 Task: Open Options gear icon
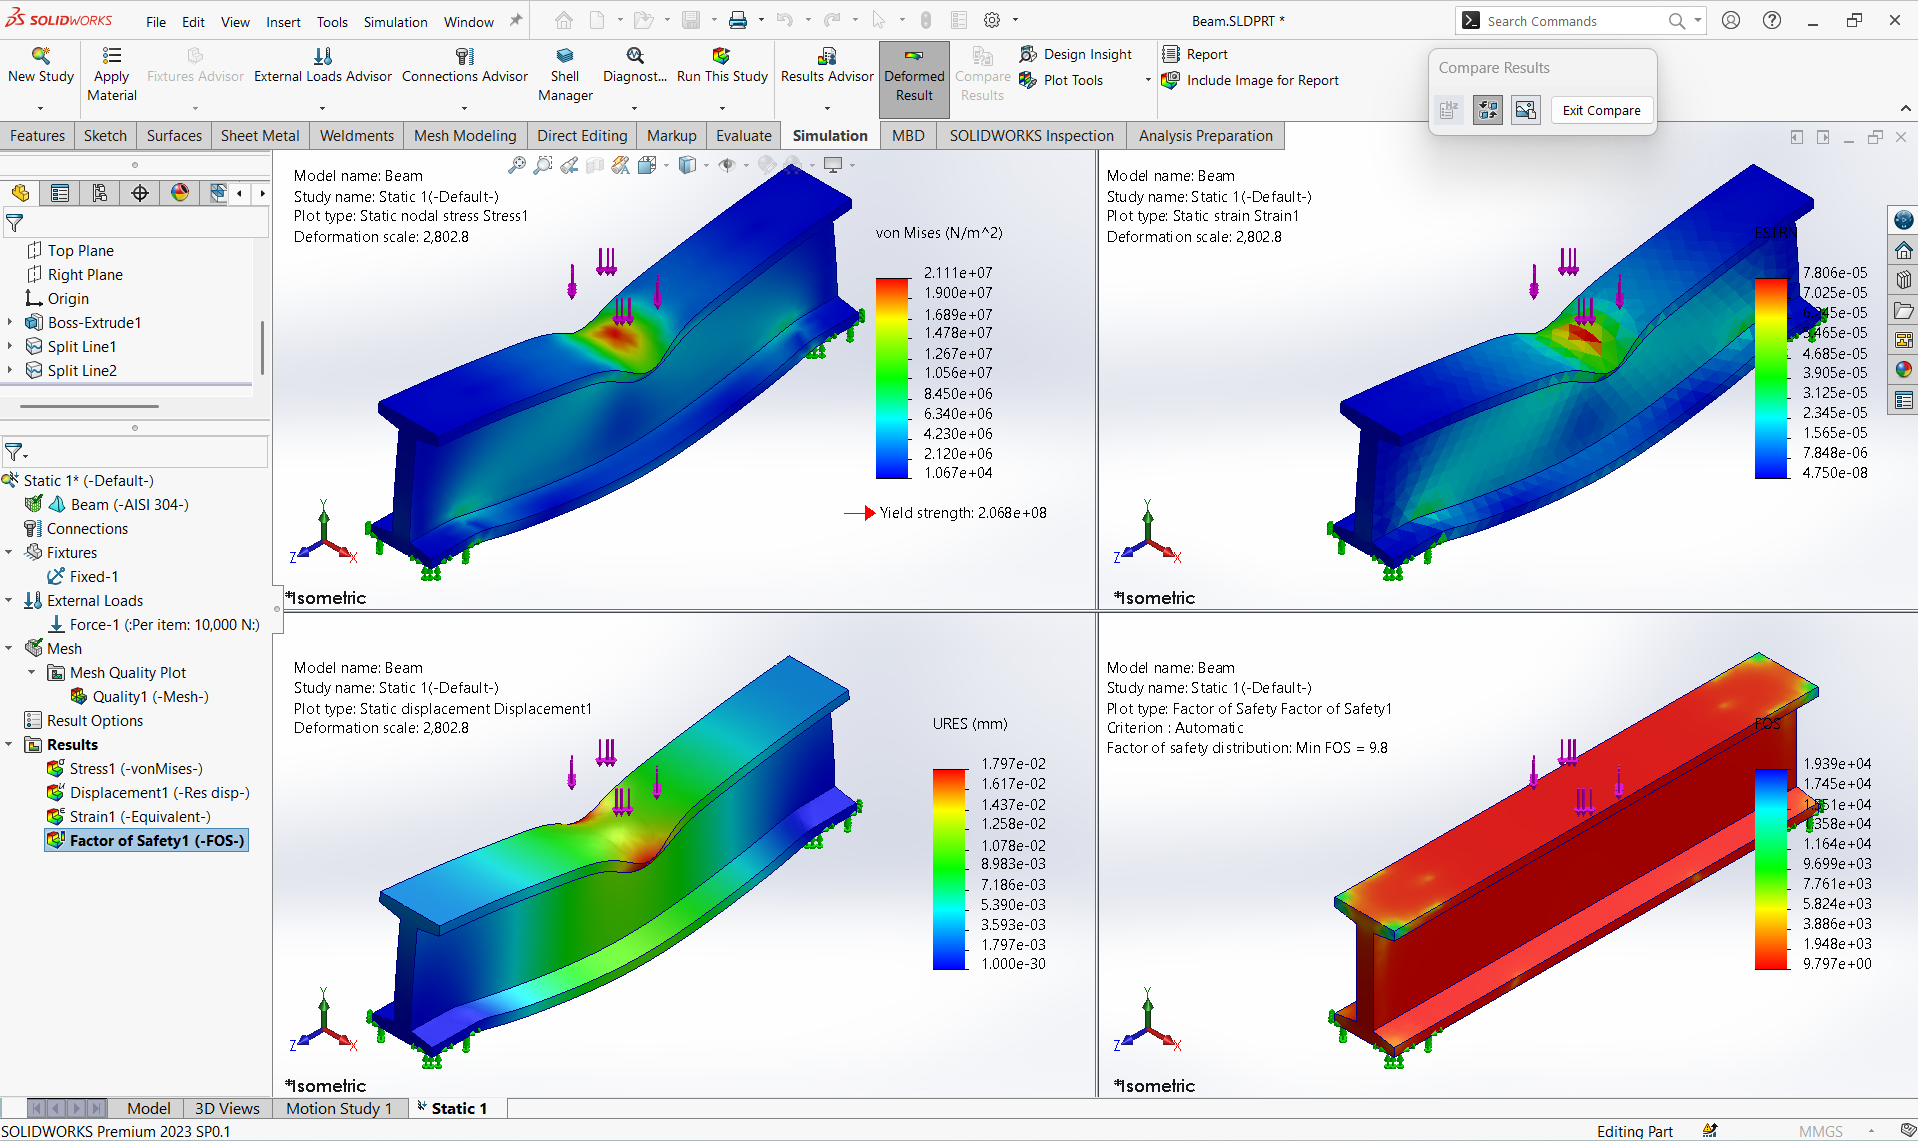[992, 20]
